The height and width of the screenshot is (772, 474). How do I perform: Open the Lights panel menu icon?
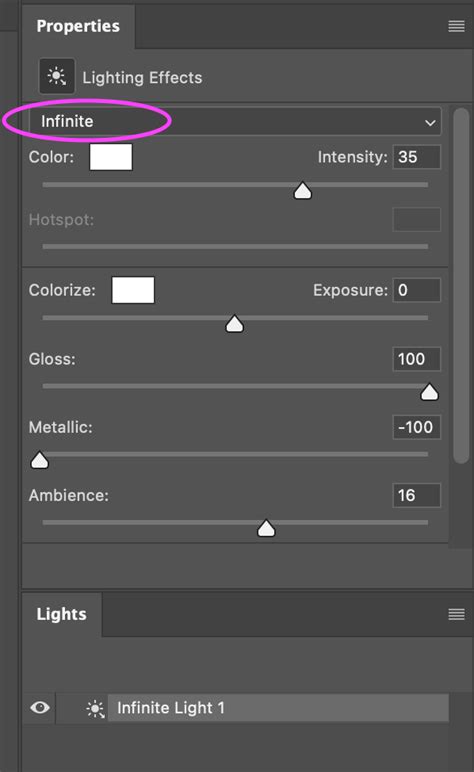click(x=456, y=614)
